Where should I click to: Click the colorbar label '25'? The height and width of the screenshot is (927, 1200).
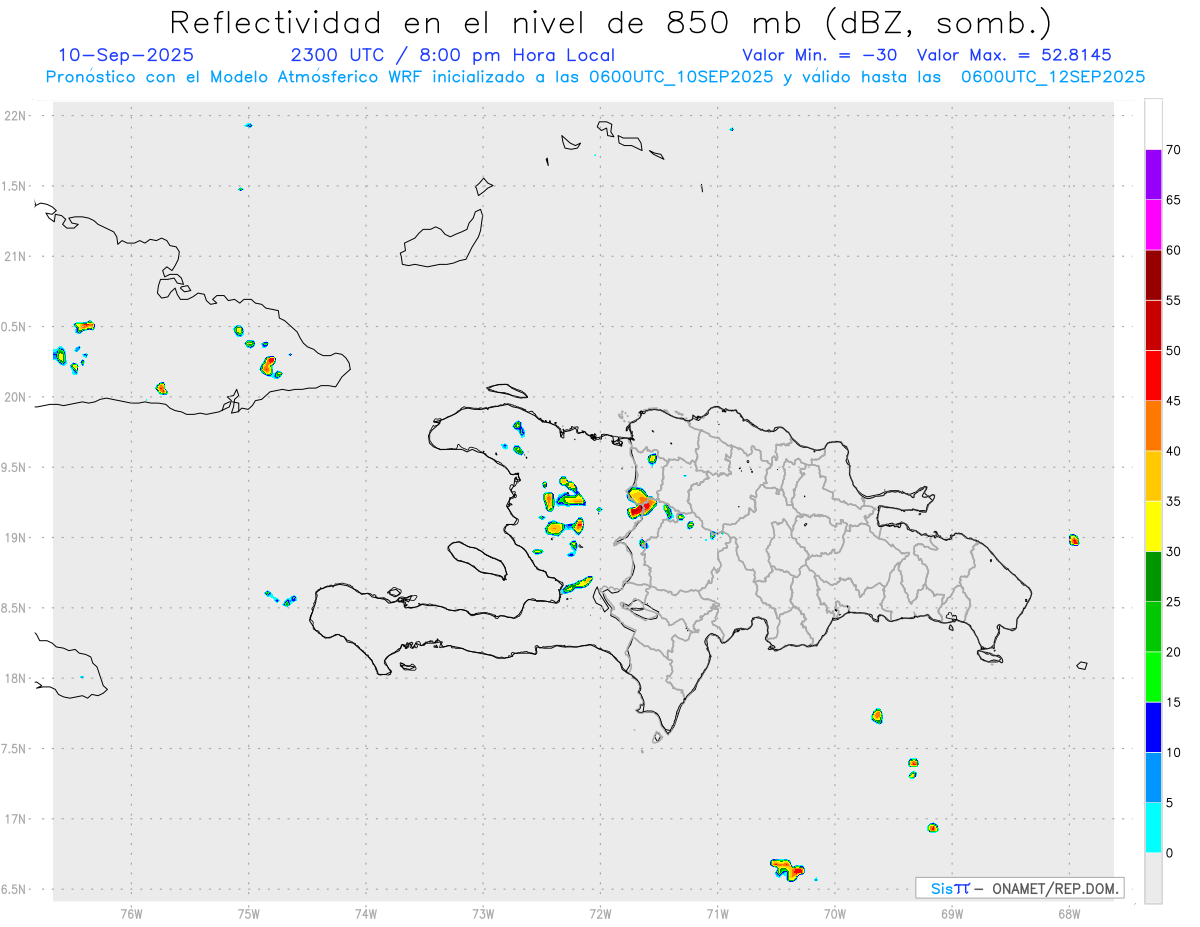pos(1173,602)
